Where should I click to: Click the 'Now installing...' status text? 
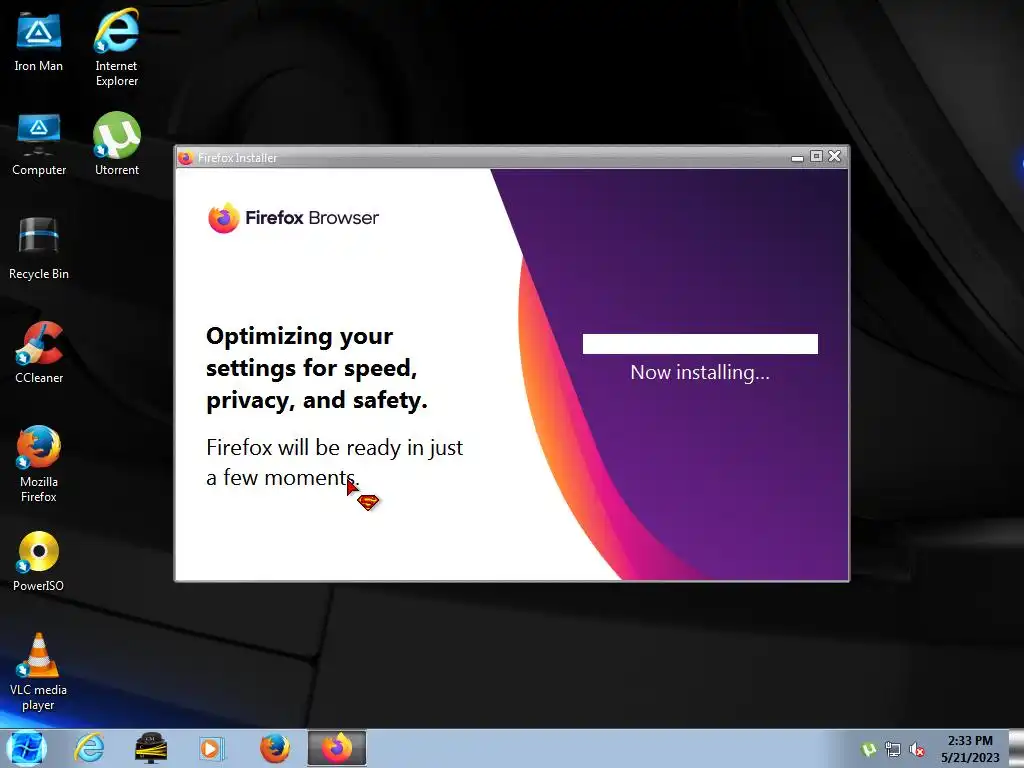(700, 372)
